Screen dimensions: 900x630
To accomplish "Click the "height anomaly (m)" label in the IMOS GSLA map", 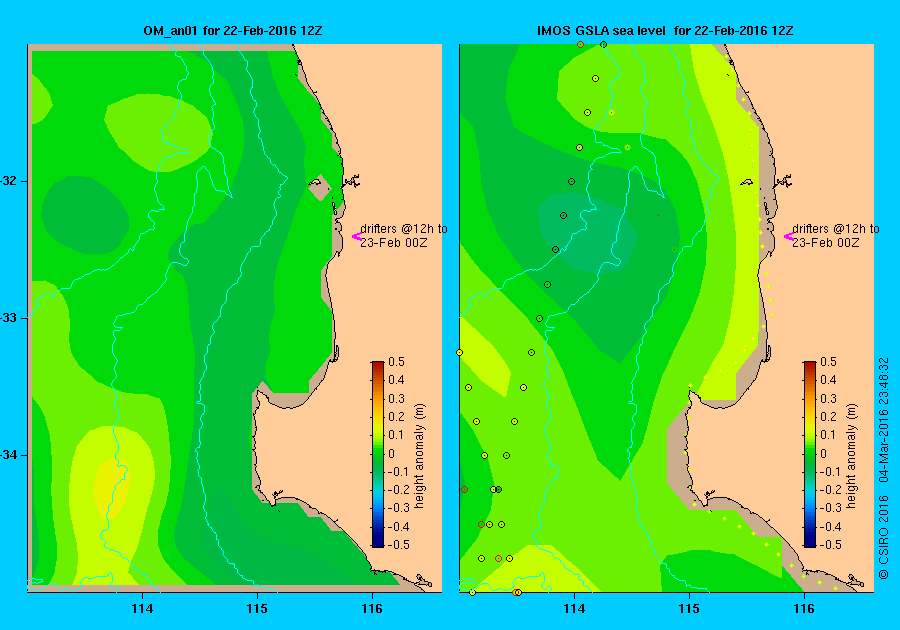I will (851, 456).
